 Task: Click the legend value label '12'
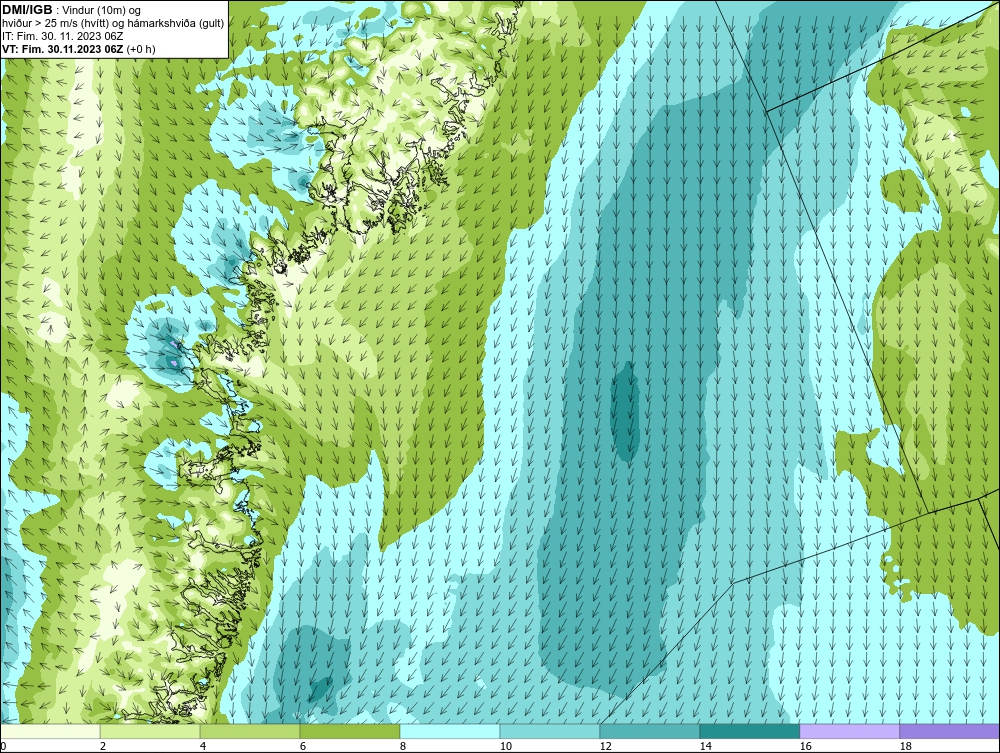click(x=605, y=746)
